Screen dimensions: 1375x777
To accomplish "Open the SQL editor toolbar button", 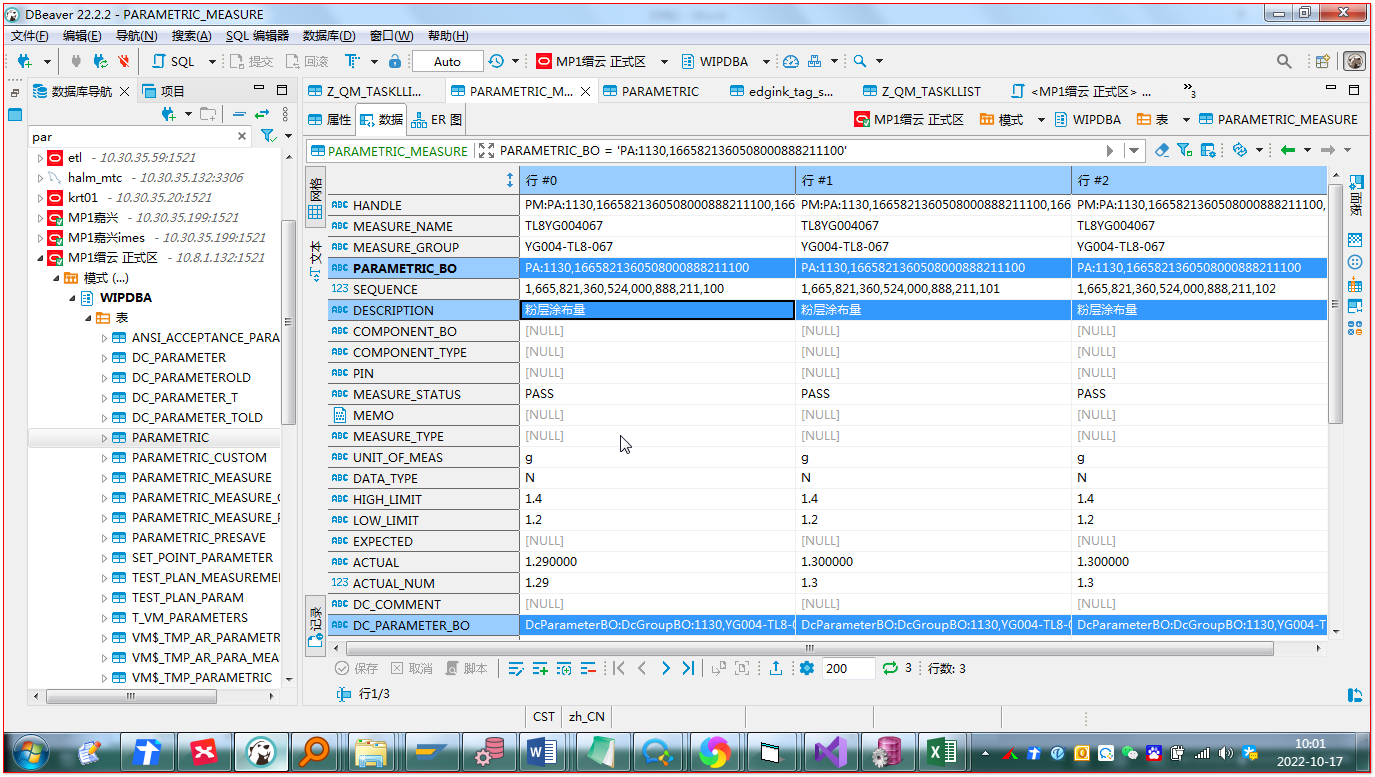I will click(174, 61).
